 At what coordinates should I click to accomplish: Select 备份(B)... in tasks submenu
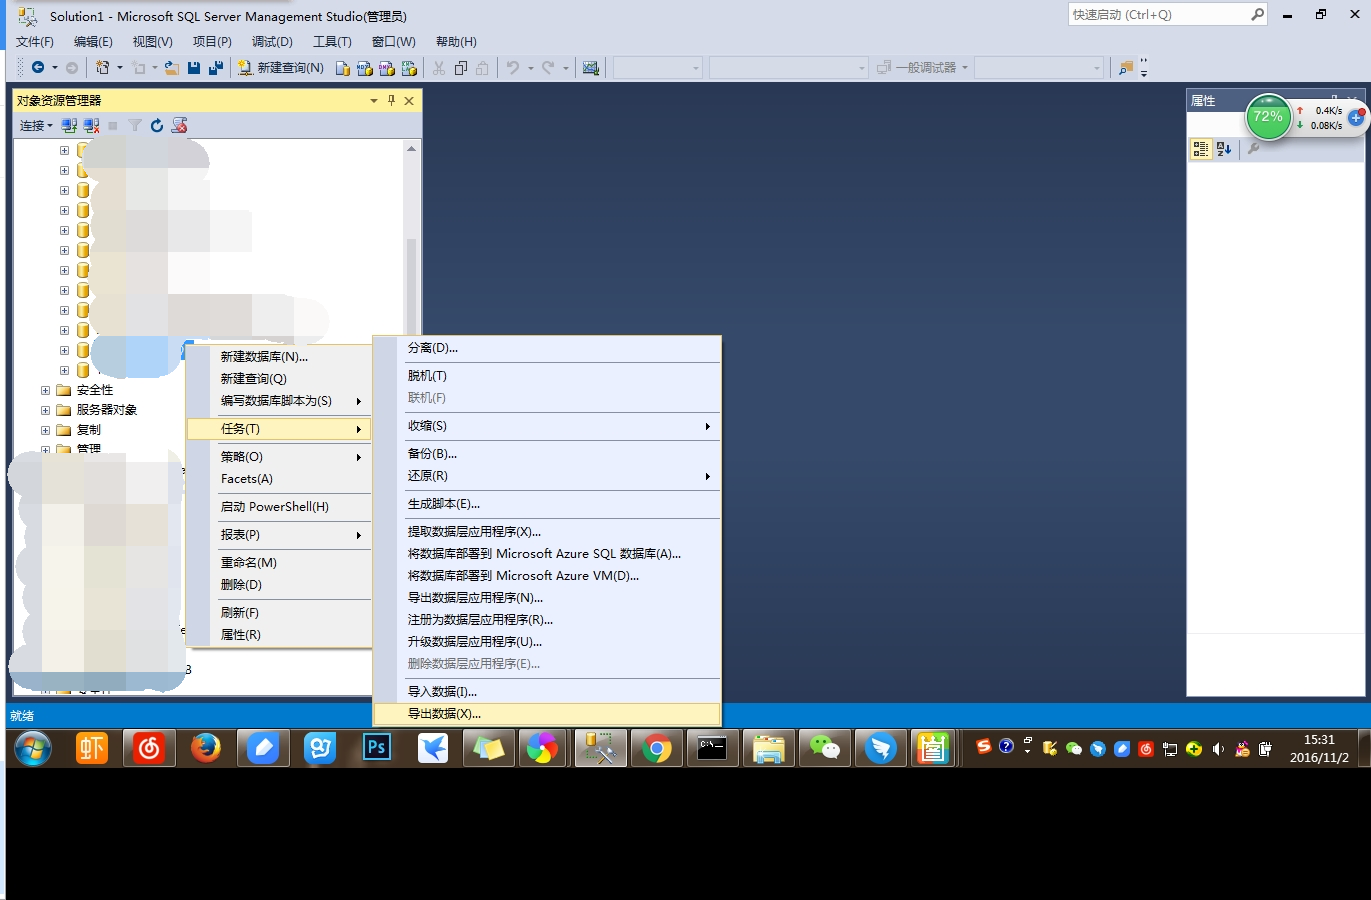point(546,454)
